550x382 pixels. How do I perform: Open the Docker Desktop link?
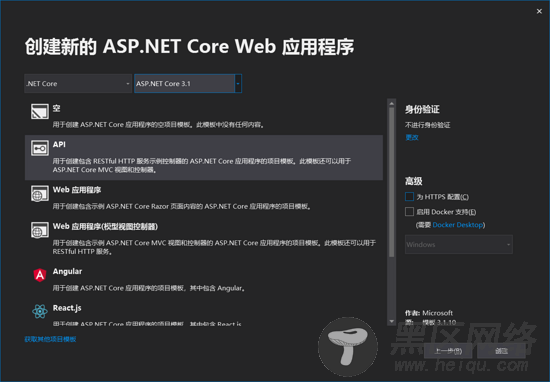458,225
